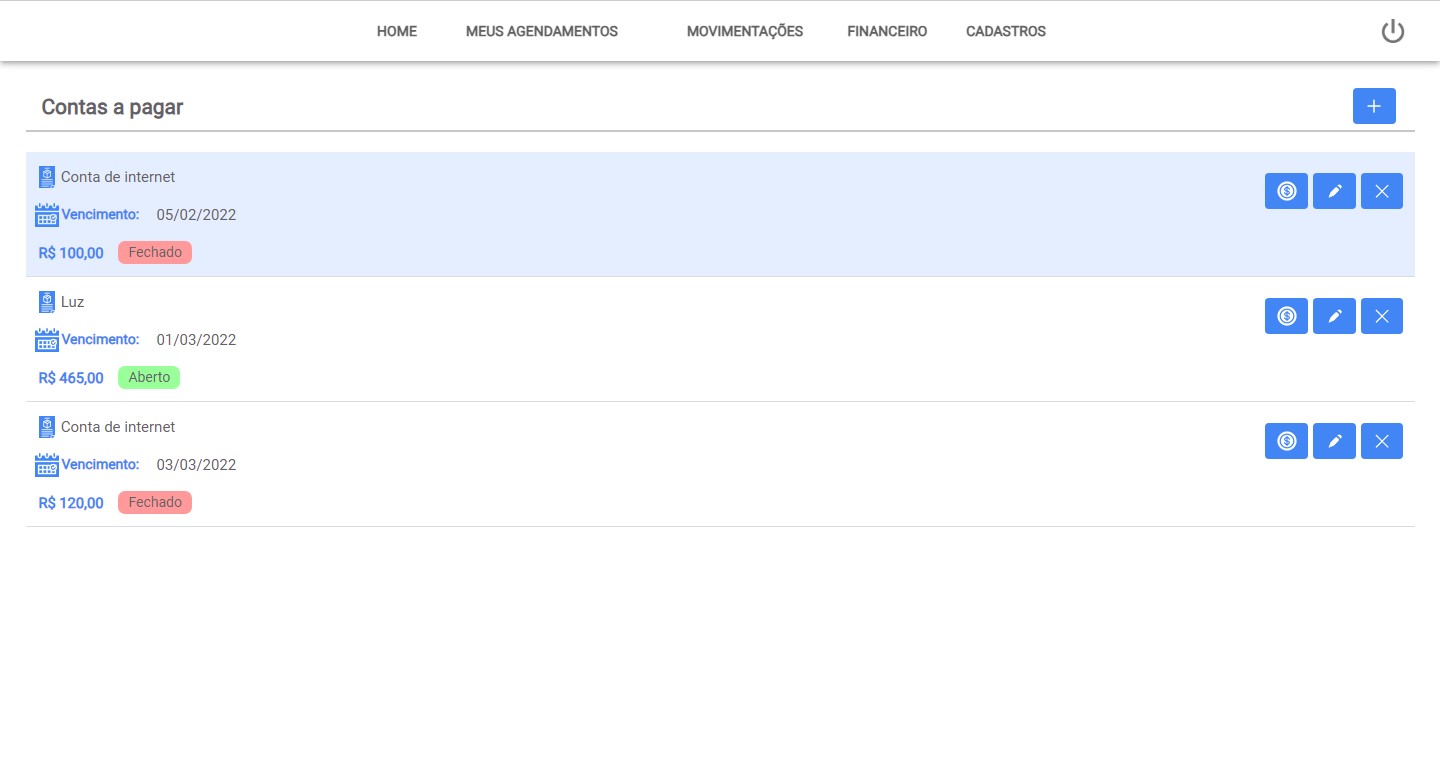
Task: Click calendar icon beside 01/03/2022 due date
Action: (x=47, y=340)
